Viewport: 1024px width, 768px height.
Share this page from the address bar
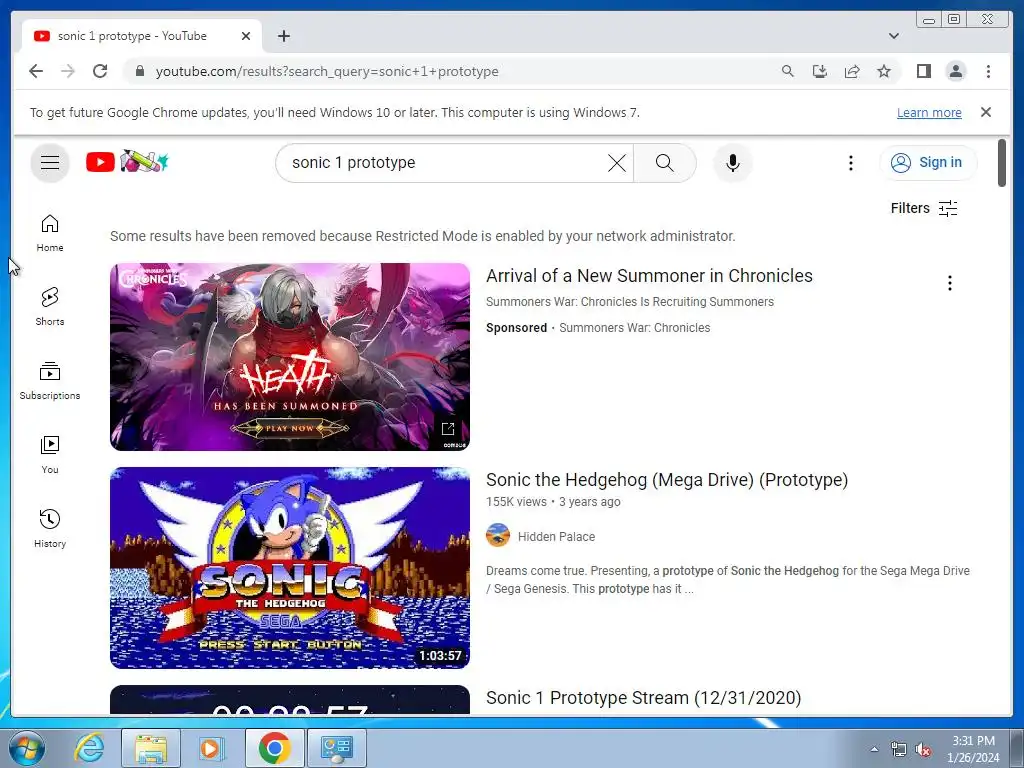pos(852,71)
